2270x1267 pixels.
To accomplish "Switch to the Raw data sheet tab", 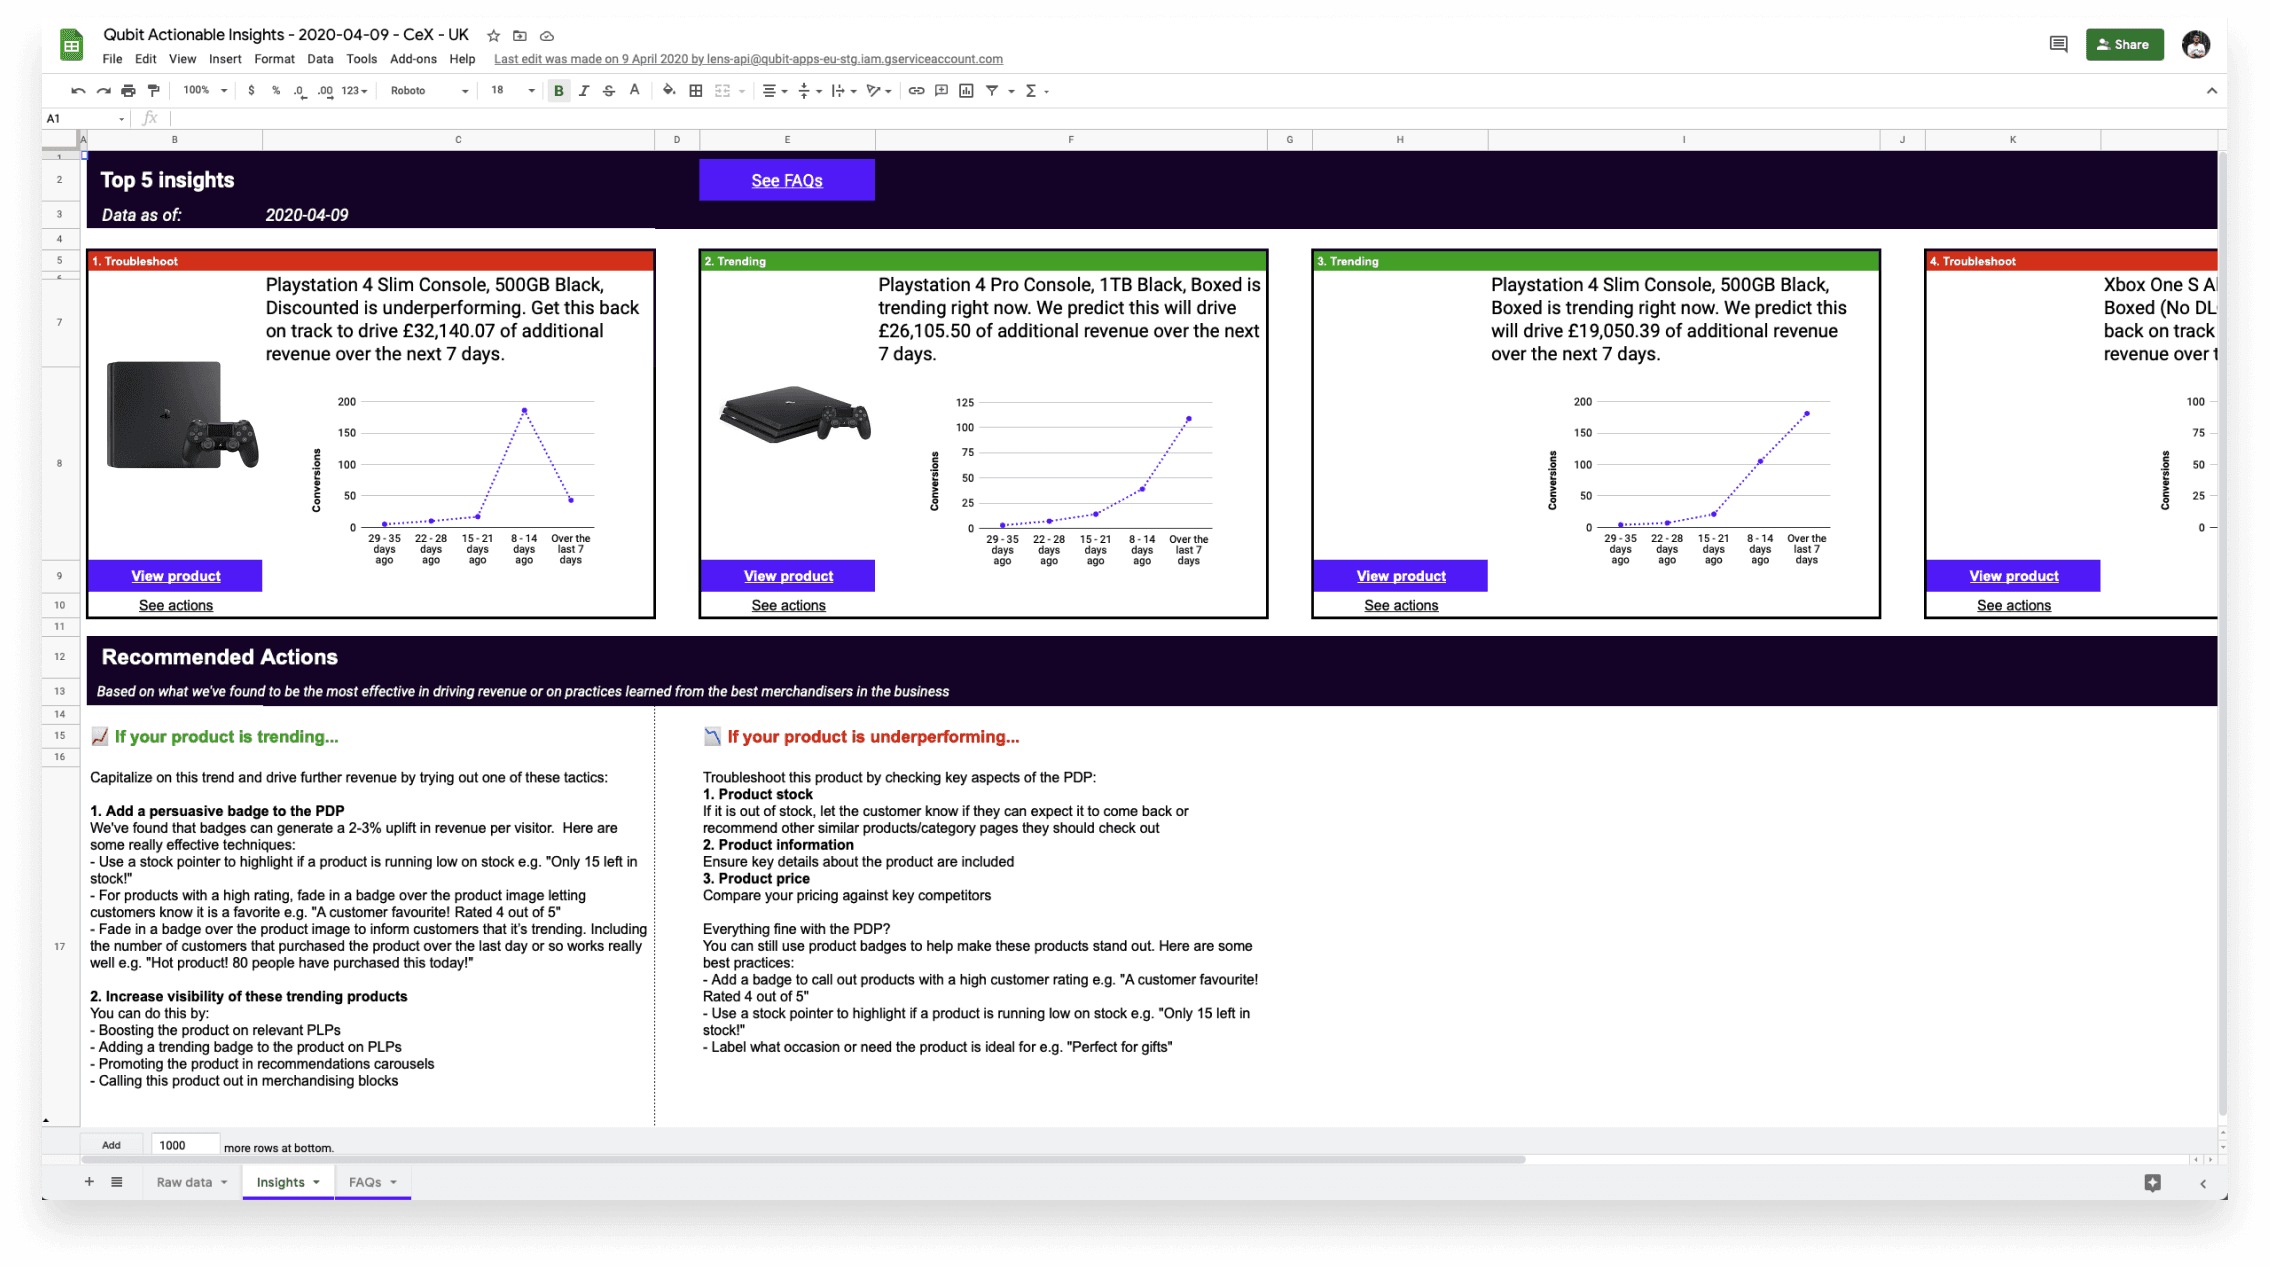I will (184, 1182).
